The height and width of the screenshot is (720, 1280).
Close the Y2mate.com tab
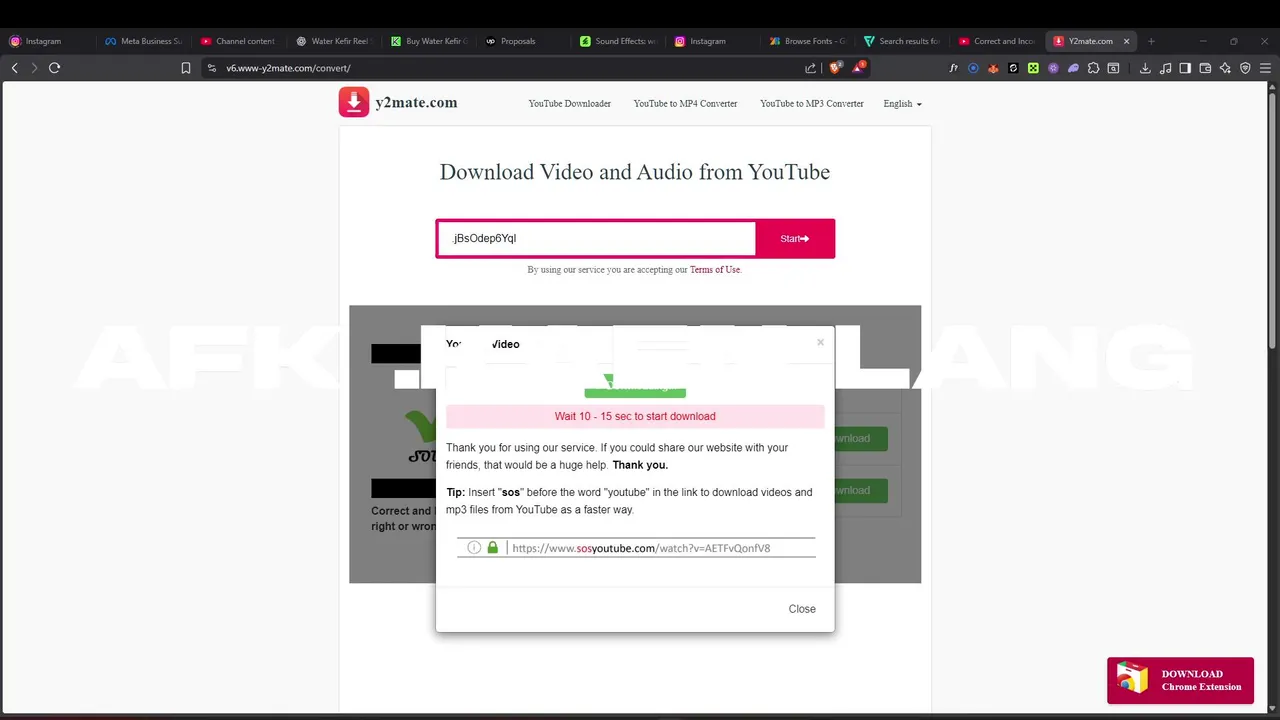point(1126,41)
